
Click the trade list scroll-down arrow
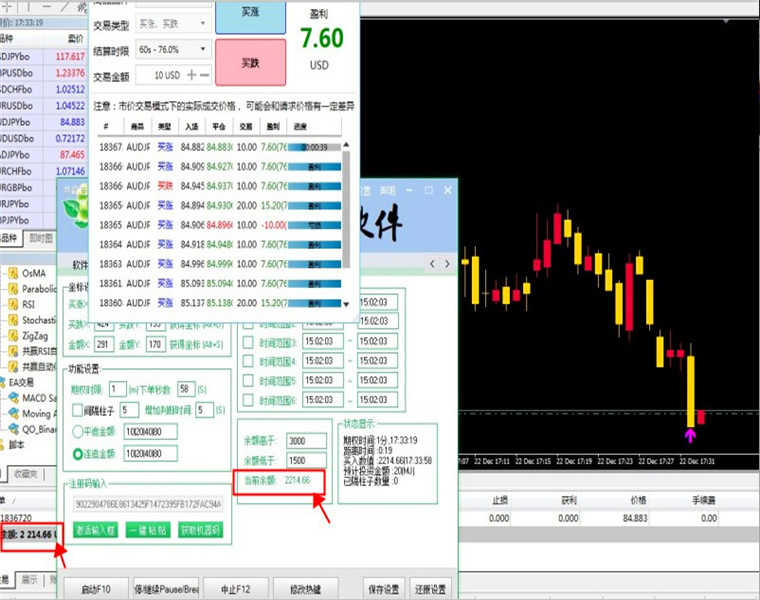(346, 304)
